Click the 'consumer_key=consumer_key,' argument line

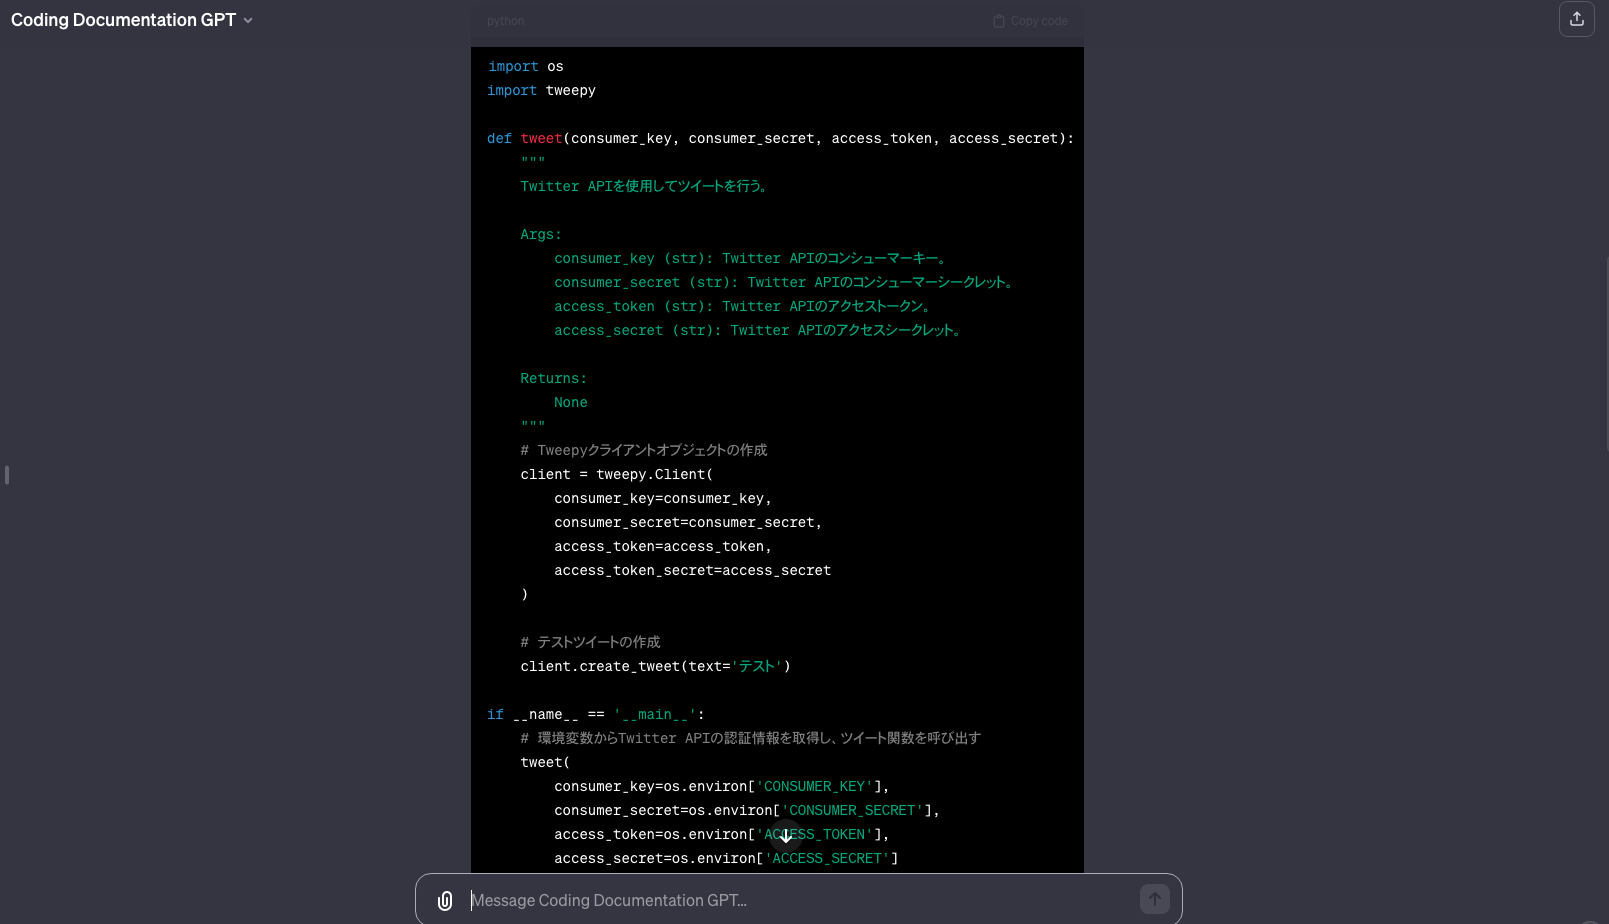(663, 499)
